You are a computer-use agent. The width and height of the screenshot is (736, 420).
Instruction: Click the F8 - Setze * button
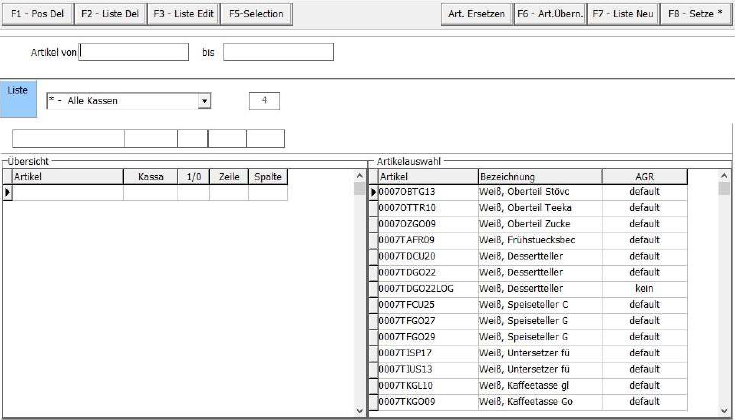coord(696,15)
